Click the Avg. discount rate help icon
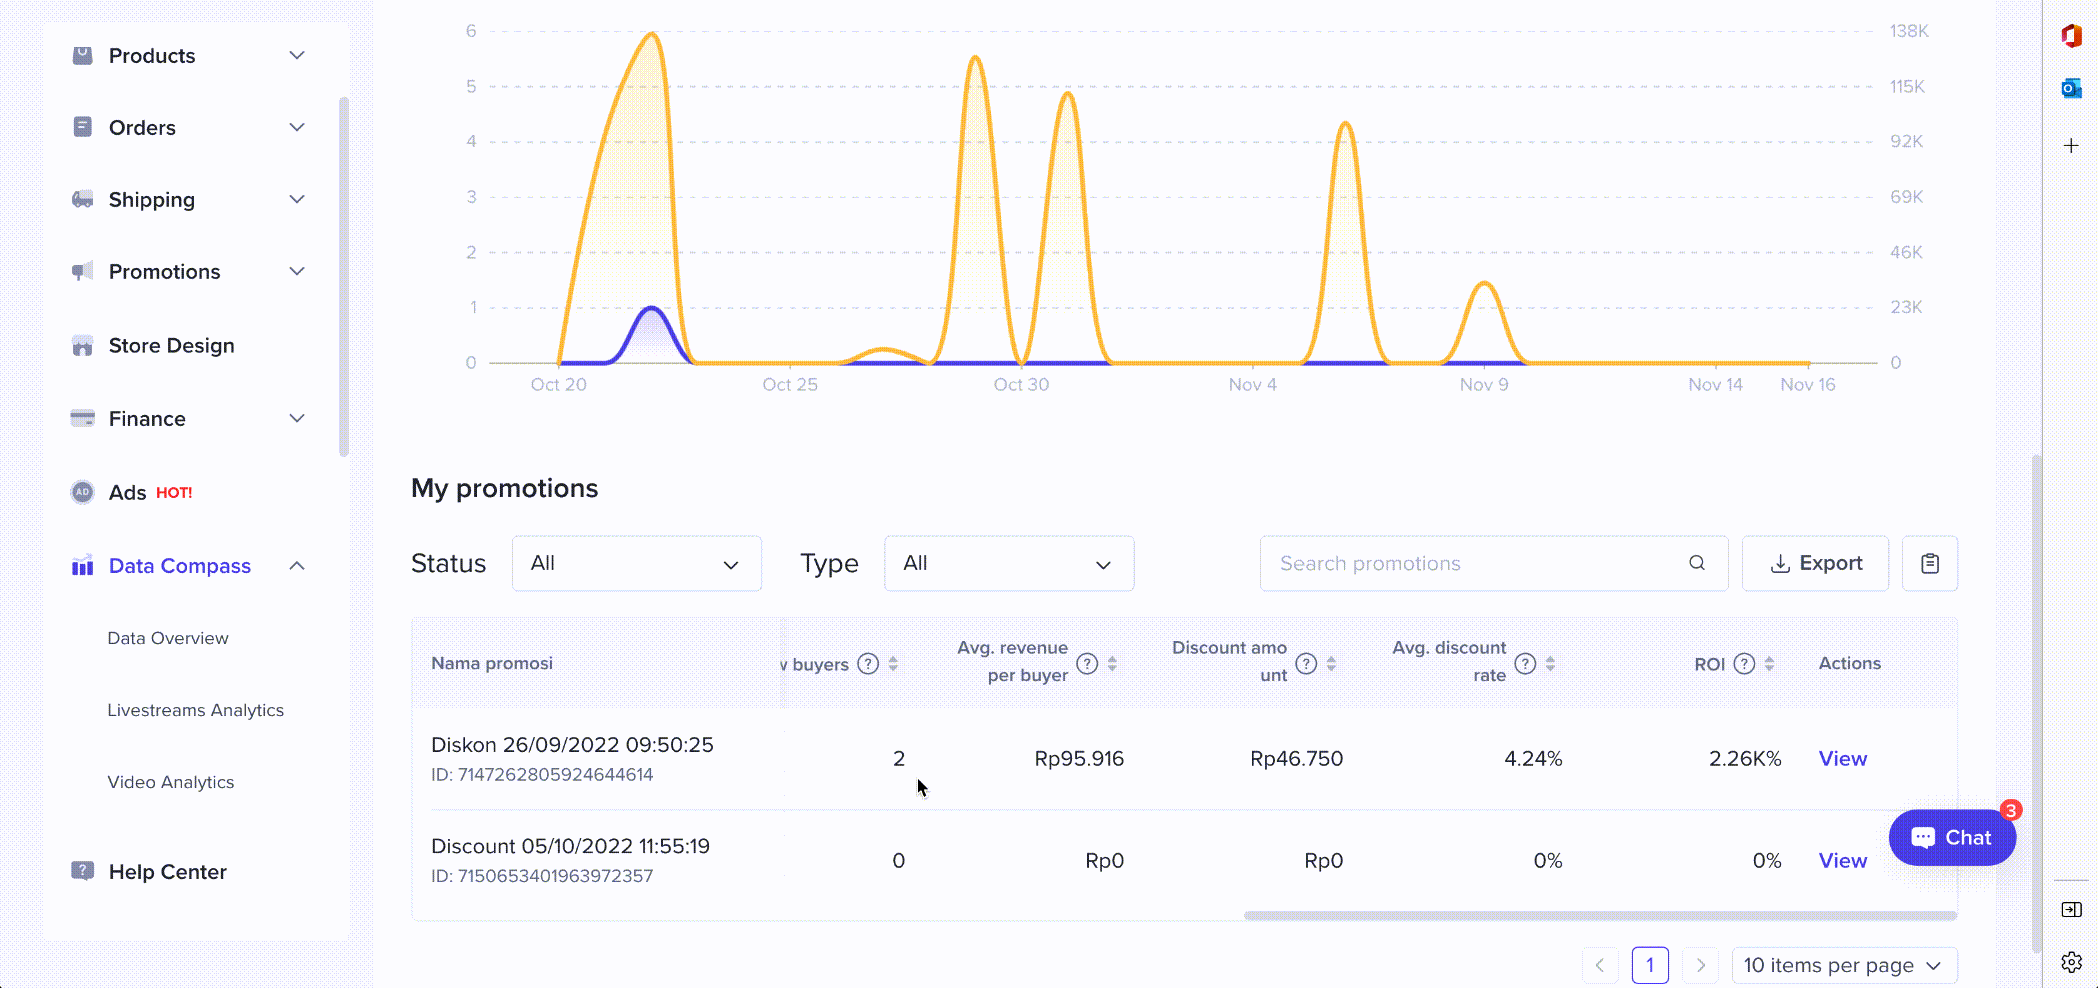2098x988 pixels. tap(1525, 664)
